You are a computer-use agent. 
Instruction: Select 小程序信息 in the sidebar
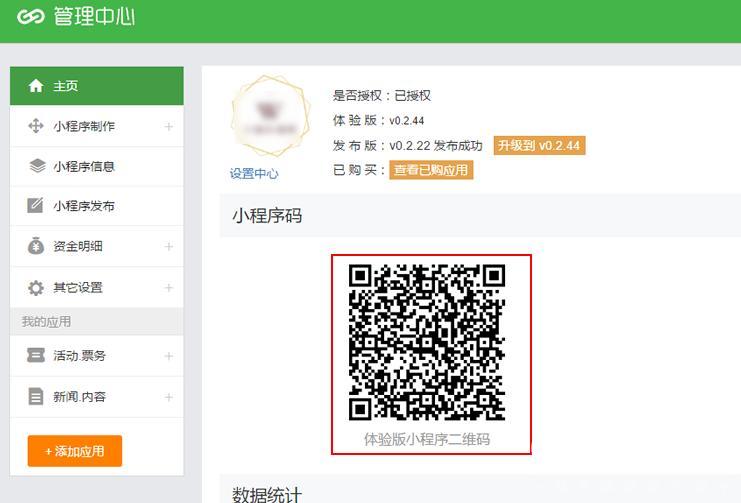[97, 166]
